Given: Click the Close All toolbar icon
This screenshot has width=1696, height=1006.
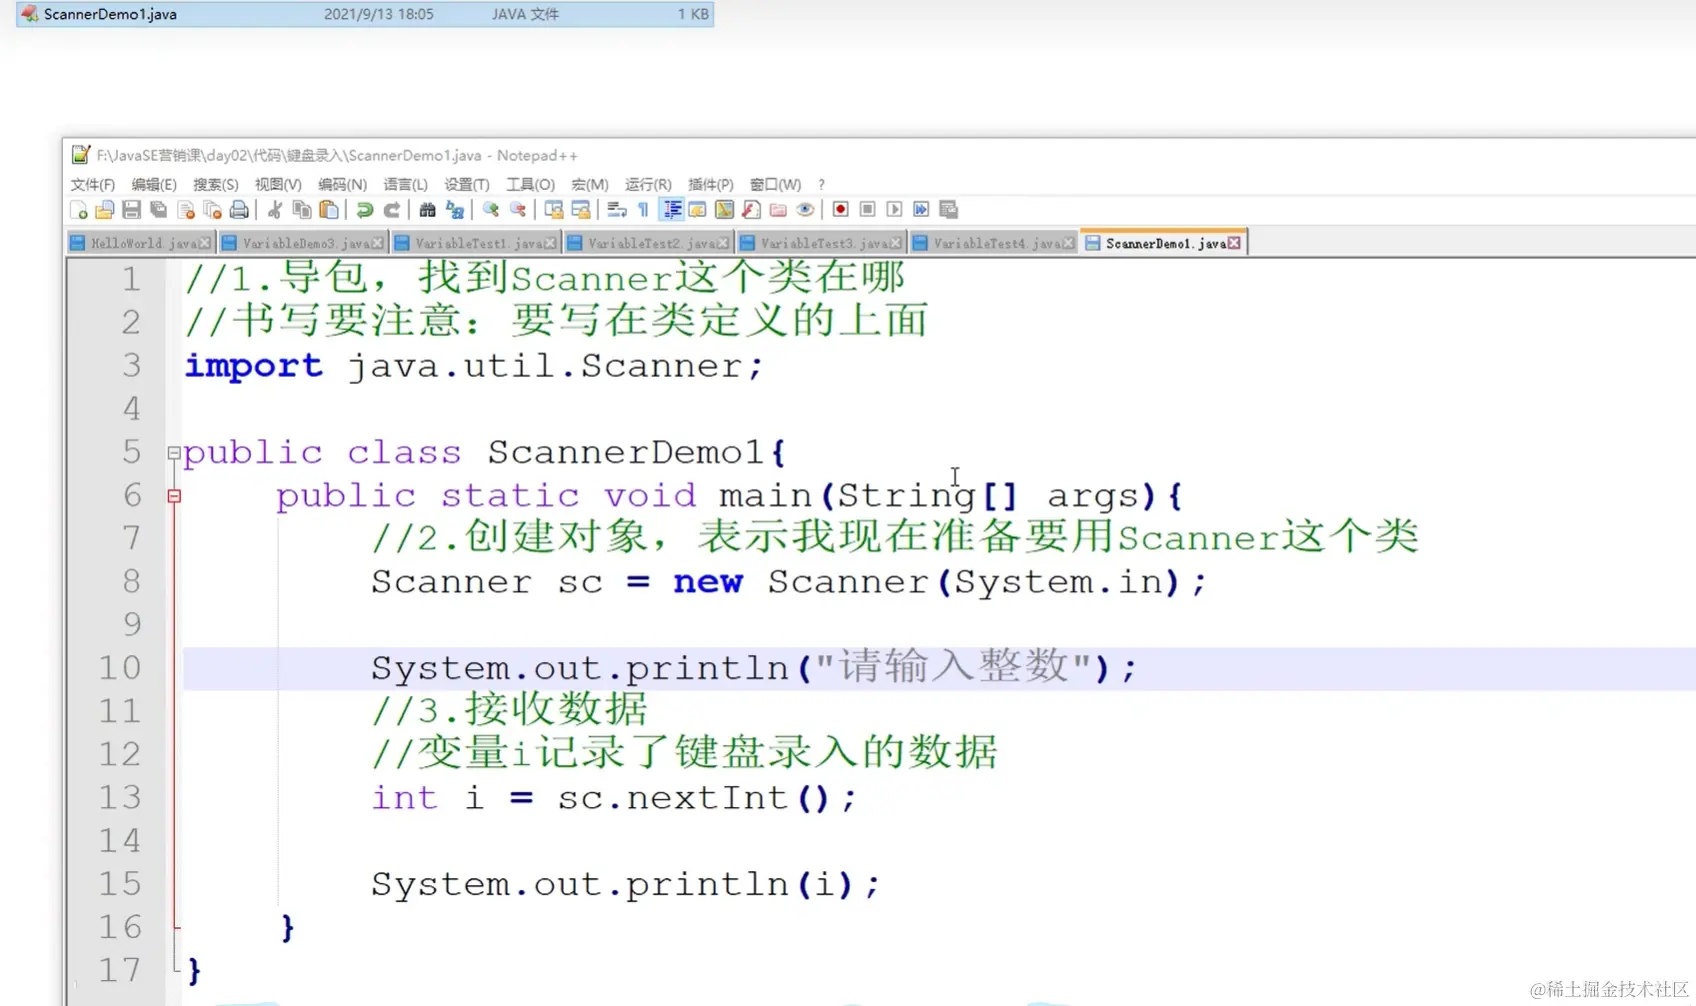Looking at the screenshot, I should pyautogui.click(x=212, y=209).
